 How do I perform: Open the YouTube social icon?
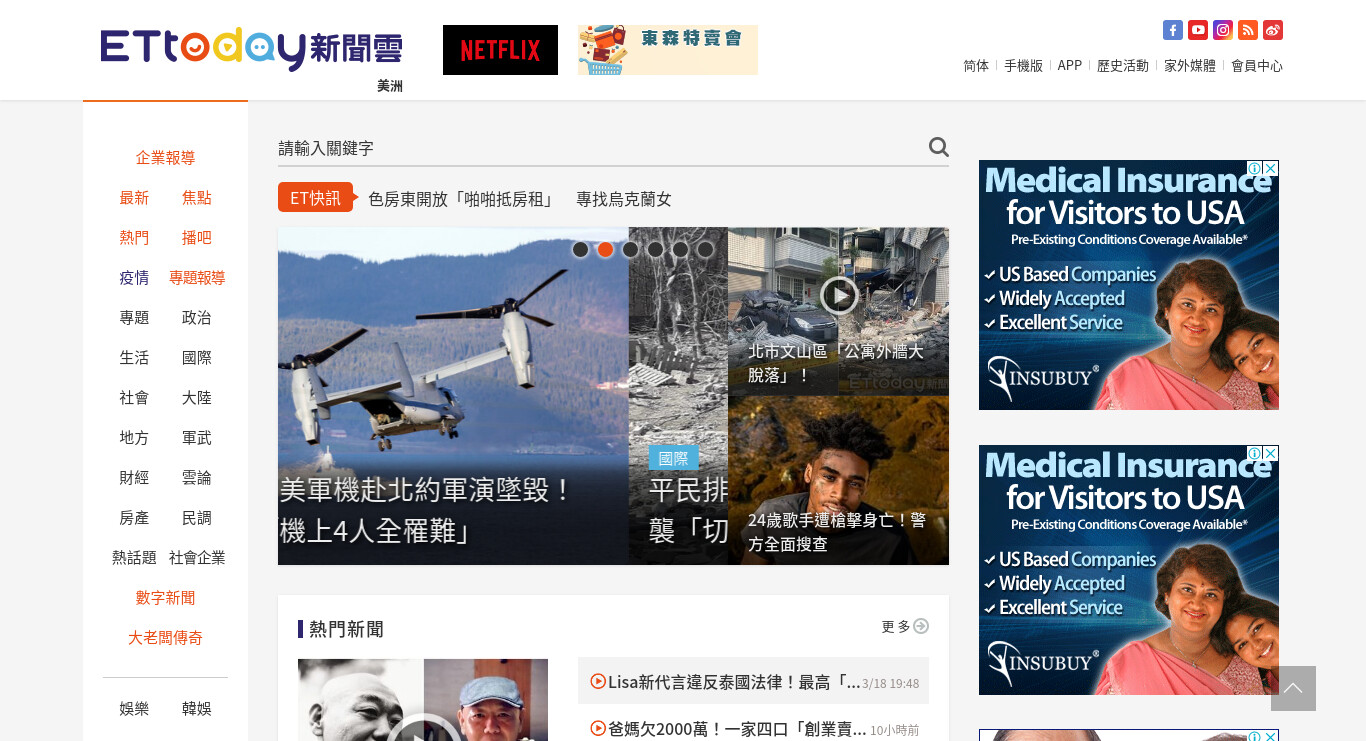point(1198,30)
